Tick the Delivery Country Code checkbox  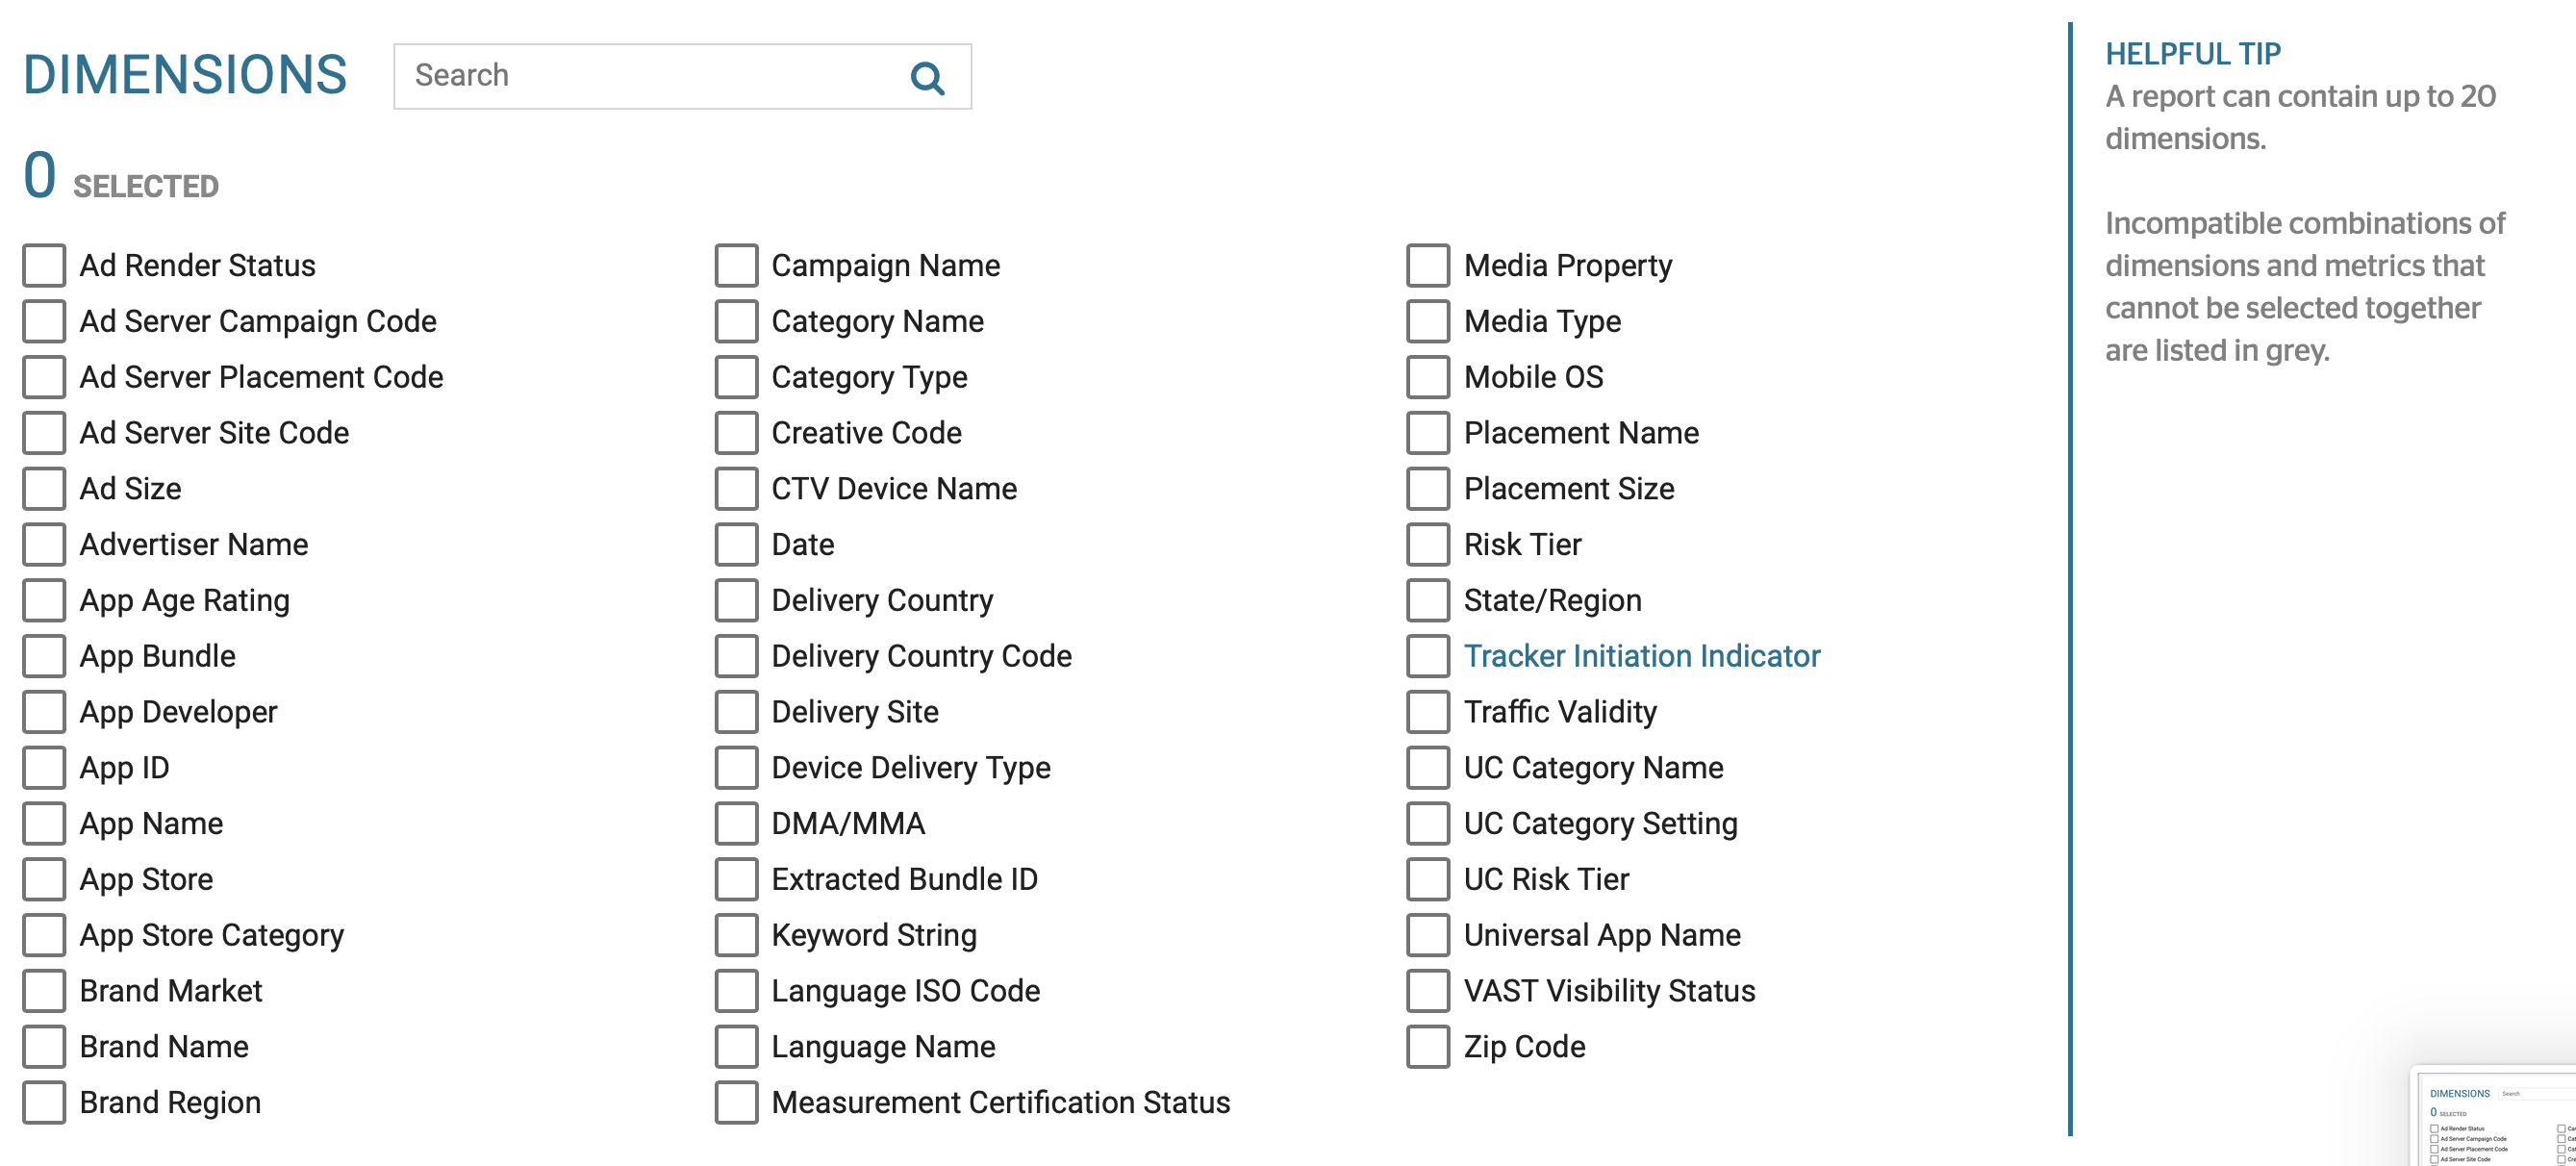point(736,656)
